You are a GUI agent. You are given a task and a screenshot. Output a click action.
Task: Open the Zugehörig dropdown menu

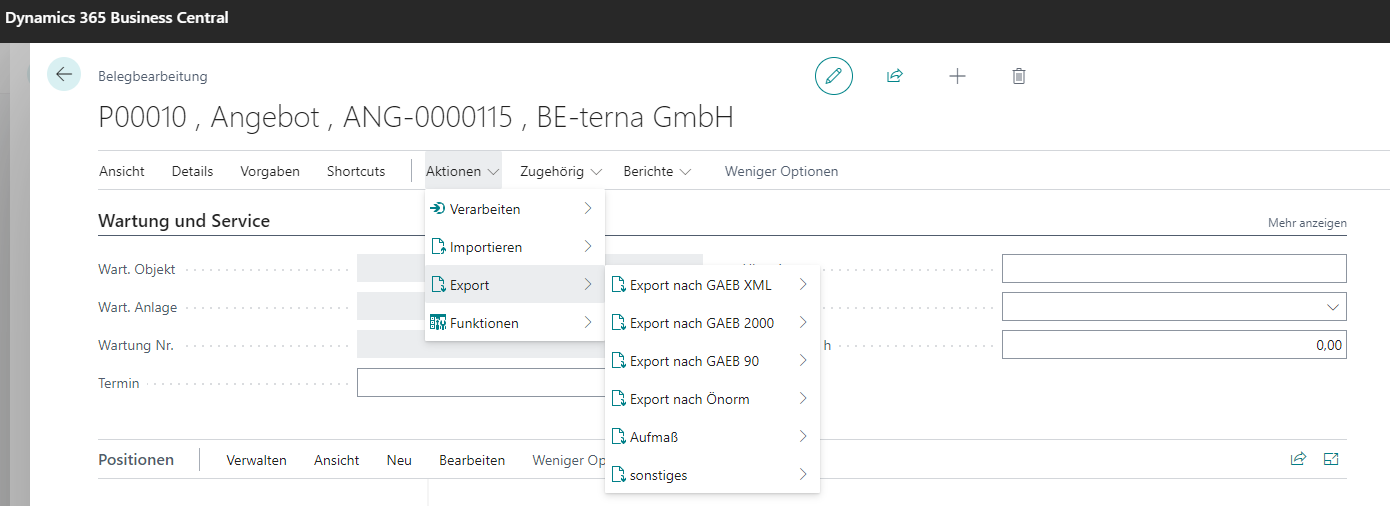[560, 171]
